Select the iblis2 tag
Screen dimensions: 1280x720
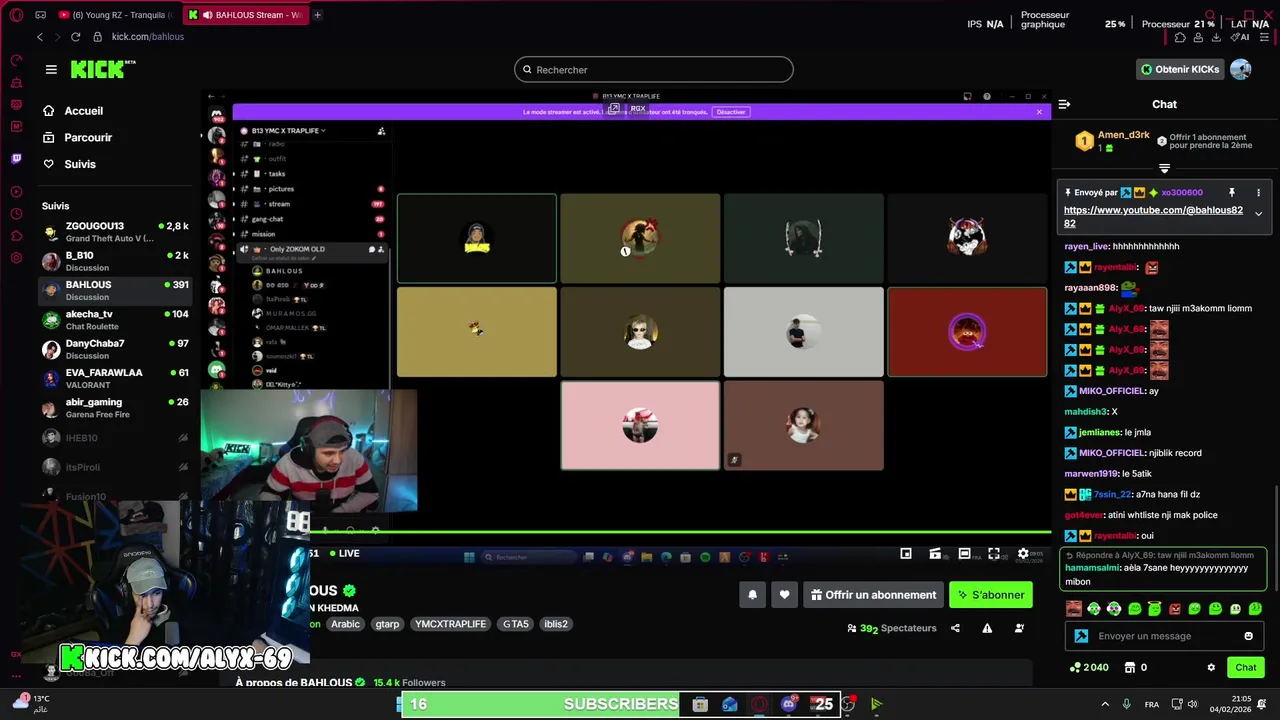click(555, 624)
